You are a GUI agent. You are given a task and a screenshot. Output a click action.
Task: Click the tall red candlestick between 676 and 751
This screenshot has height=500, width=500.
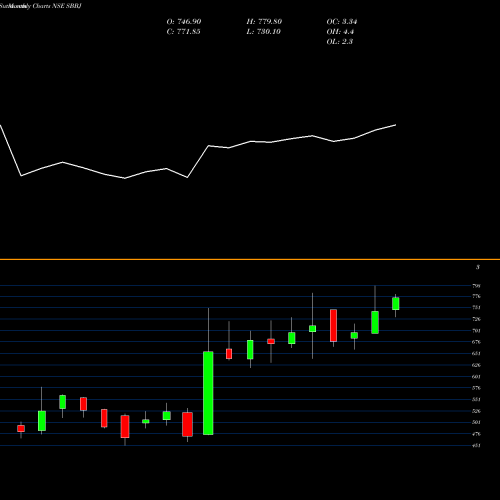(333, 326)
